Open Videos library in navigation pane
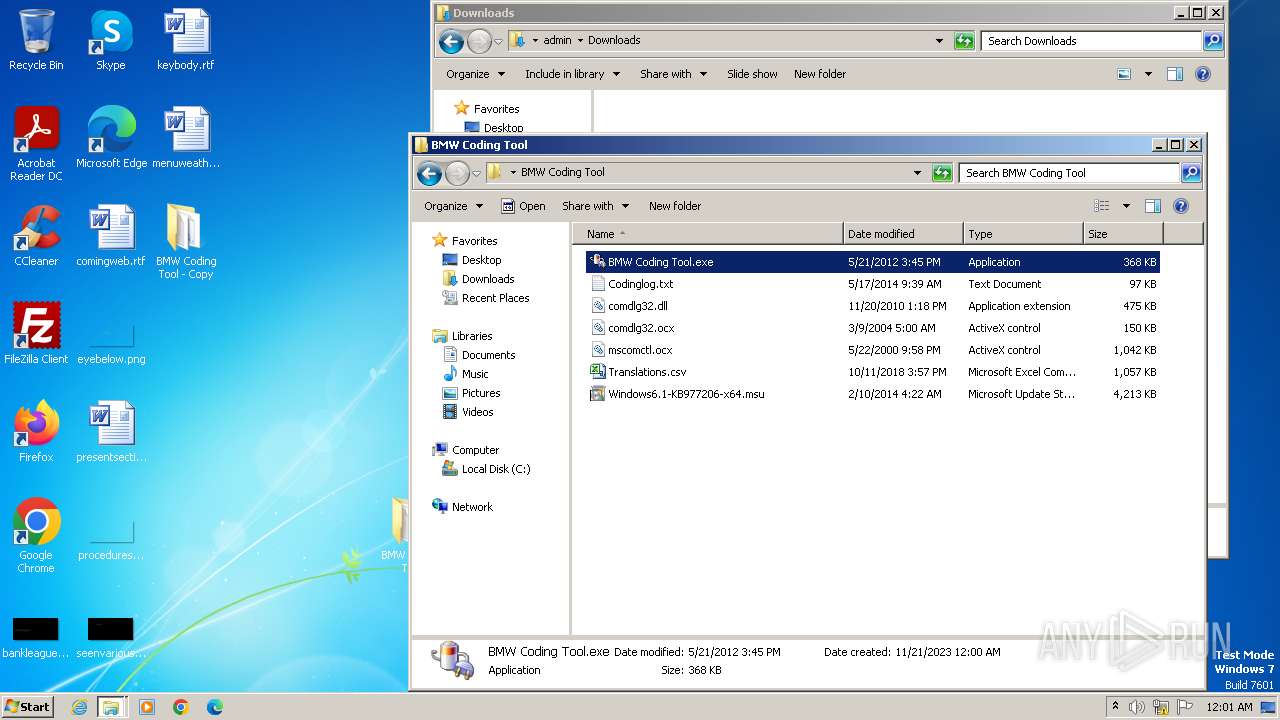The width and height of the screenshot is (1280, 720). (468, 412)
